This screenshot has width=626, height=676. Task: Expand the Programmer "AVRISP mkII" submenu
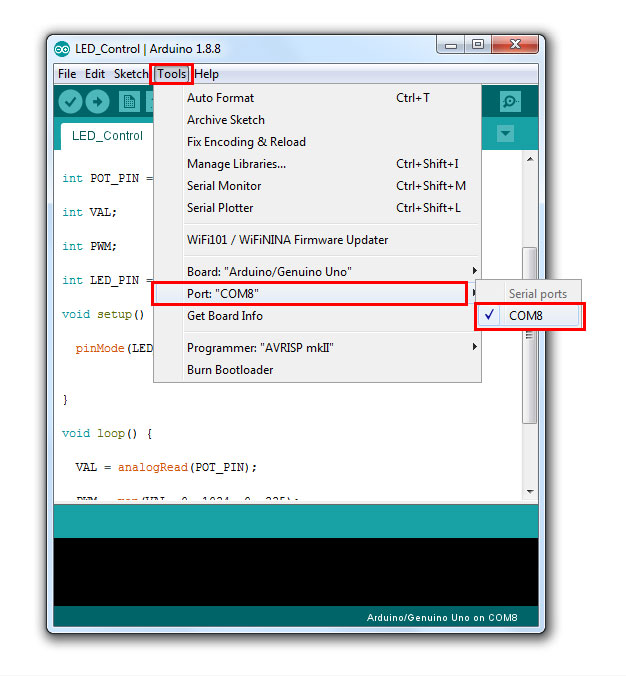(x=317, y=347)
